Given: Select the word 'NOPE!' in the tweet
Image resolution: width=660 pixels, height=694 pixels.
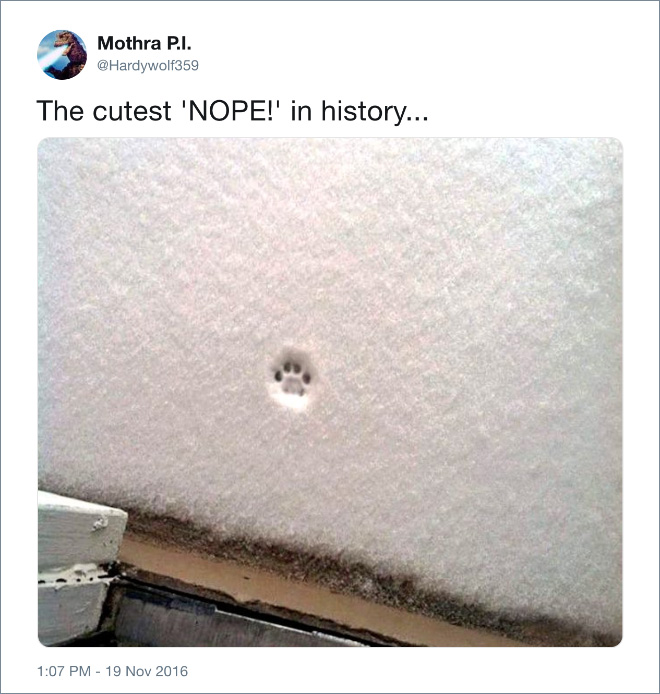Looking at the screenshot, I should click(231, 110).
